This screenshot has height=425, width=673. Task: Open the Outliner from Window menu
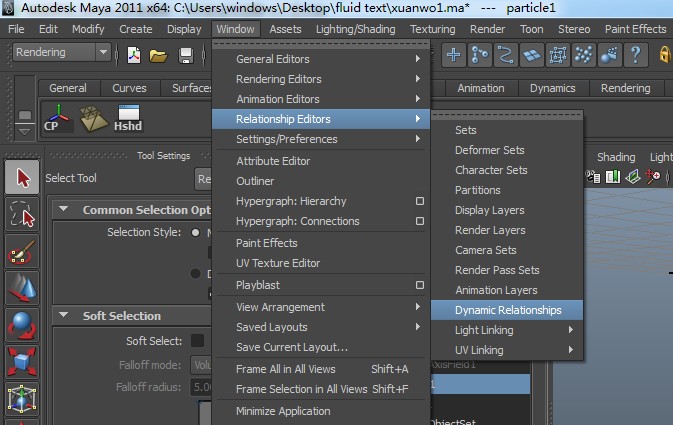point(321,181)
